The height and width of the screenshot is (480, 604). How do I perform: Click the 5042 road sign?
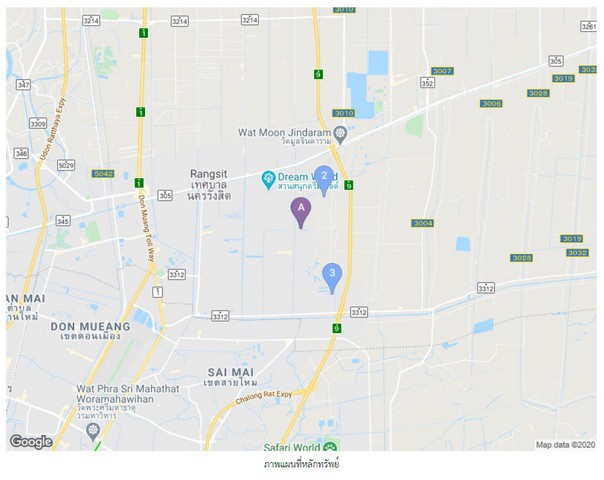point(103,173)
